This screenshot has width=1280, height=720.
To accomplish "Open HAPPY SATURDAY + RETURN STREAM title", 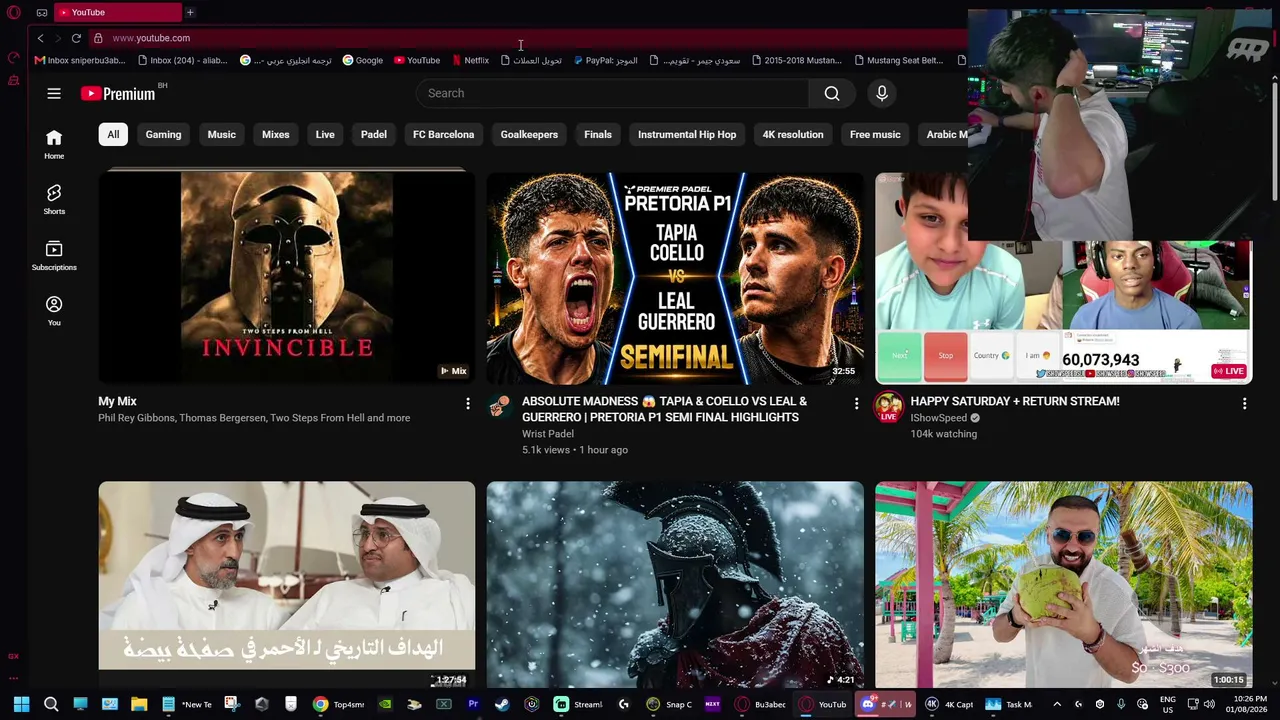I will (x=1015, y=401).
